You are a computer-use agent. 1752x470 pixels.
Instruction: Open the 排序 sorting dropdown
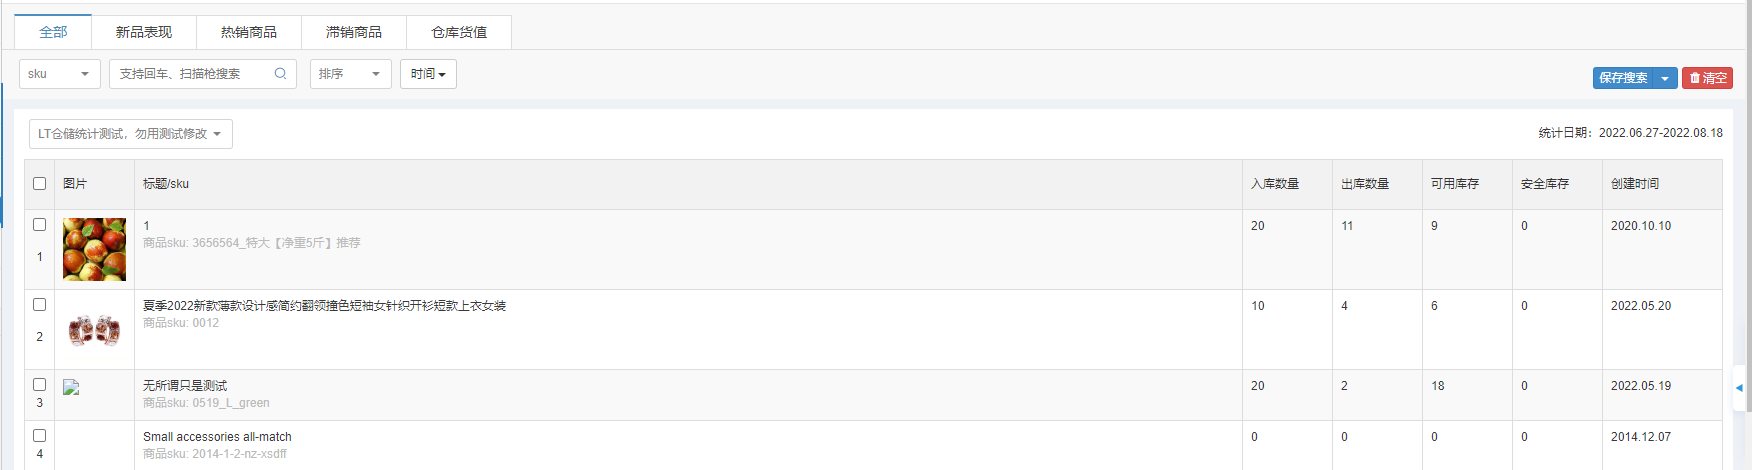click(351, 74)
